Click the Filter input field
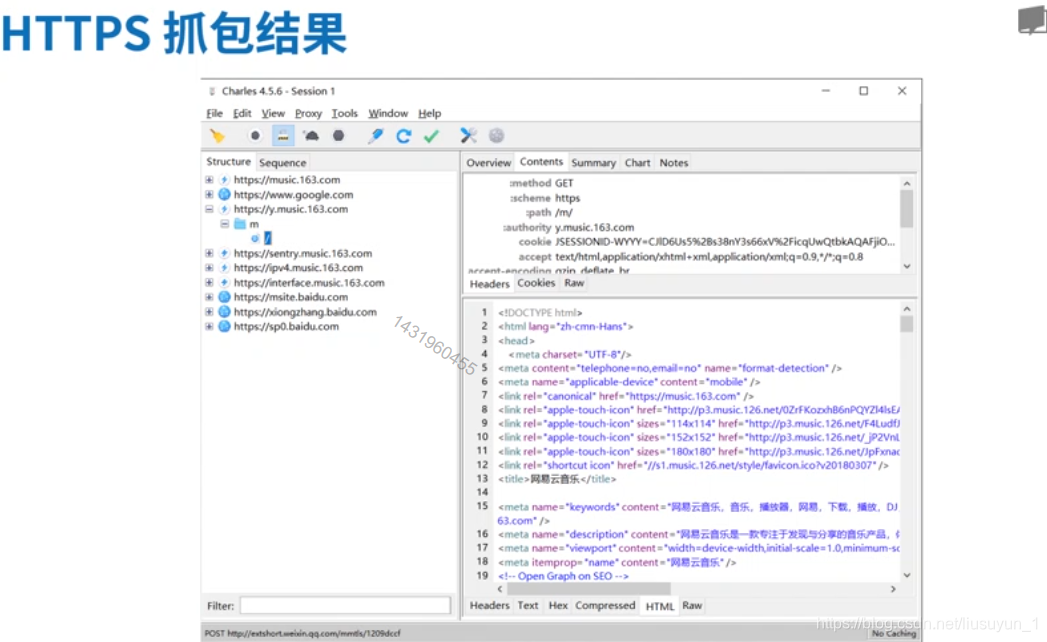The width and height of the screenshot is (1047, 642). click(x=345, y=605)
